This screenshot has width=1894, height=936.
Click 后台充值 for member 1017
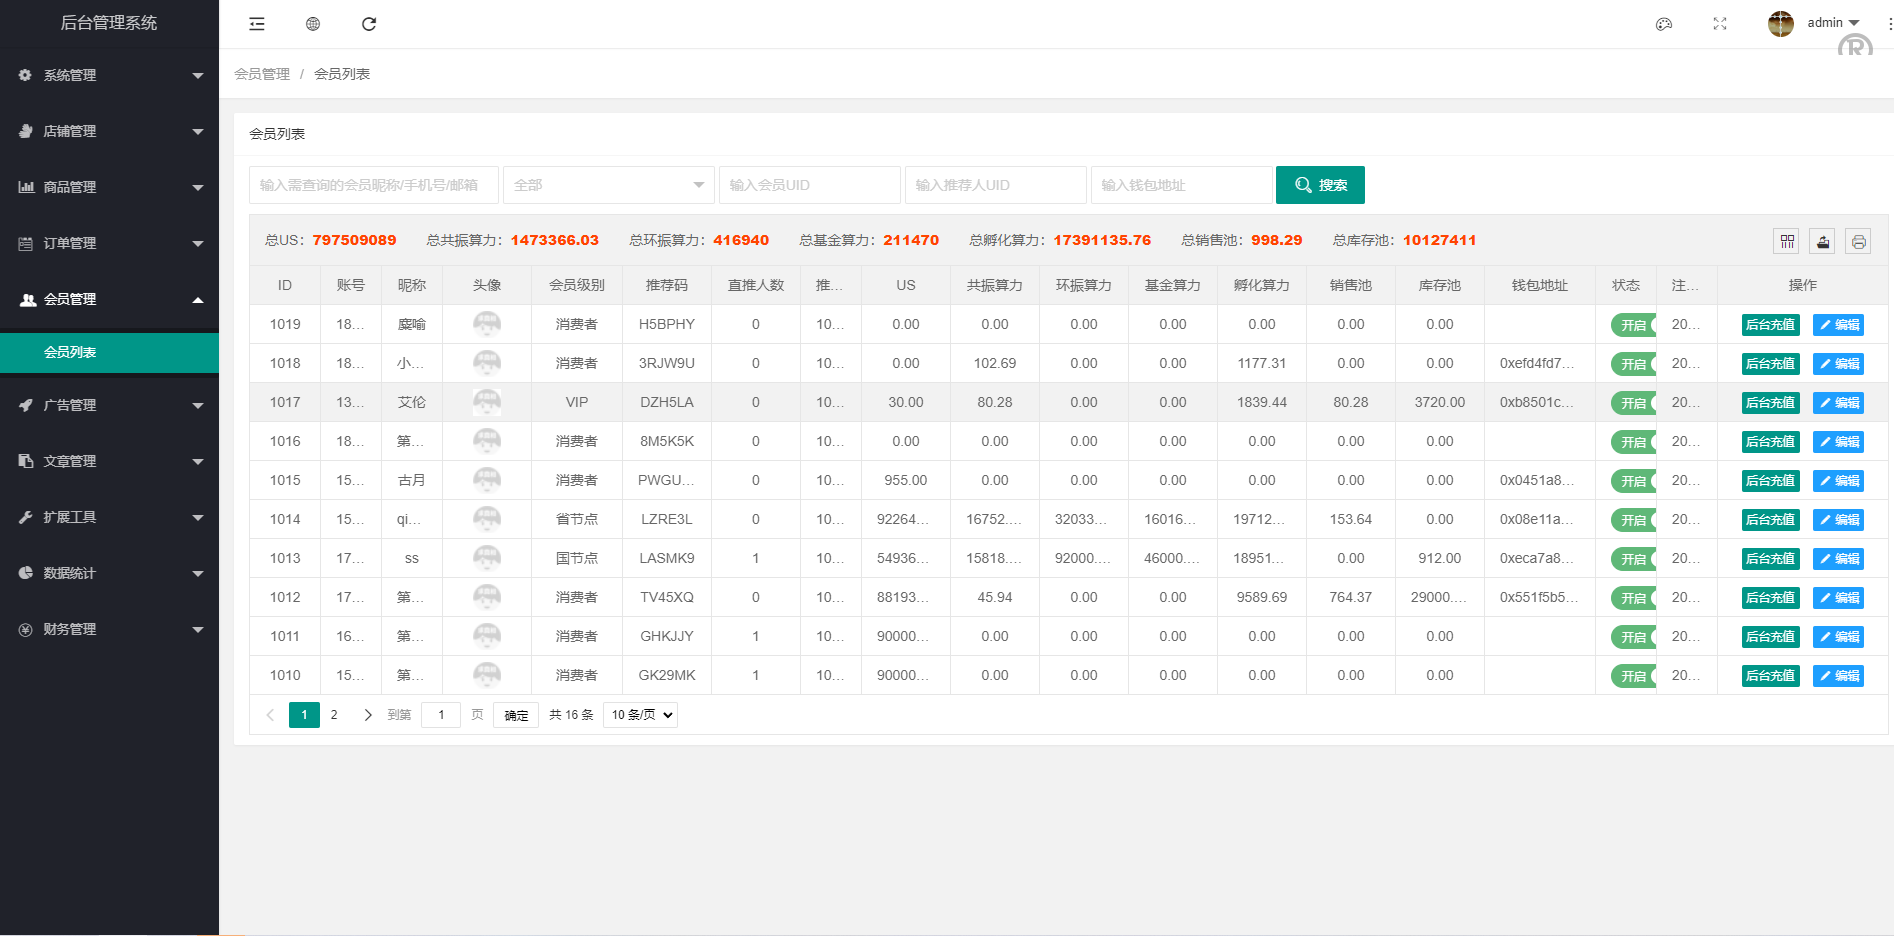[1769, 402]
